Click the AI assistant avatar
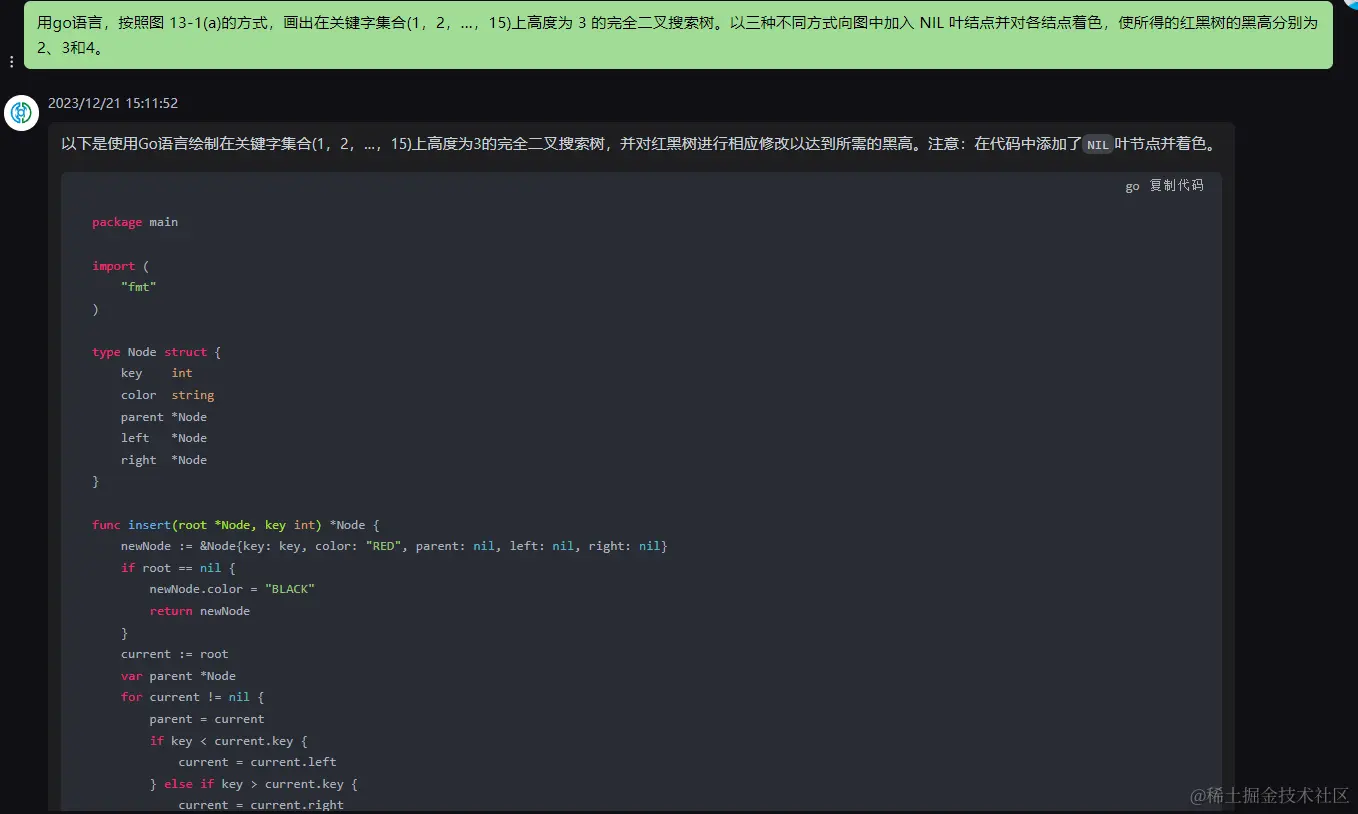Viewport: 1358px width, 814px height. (x=21, y=113)
